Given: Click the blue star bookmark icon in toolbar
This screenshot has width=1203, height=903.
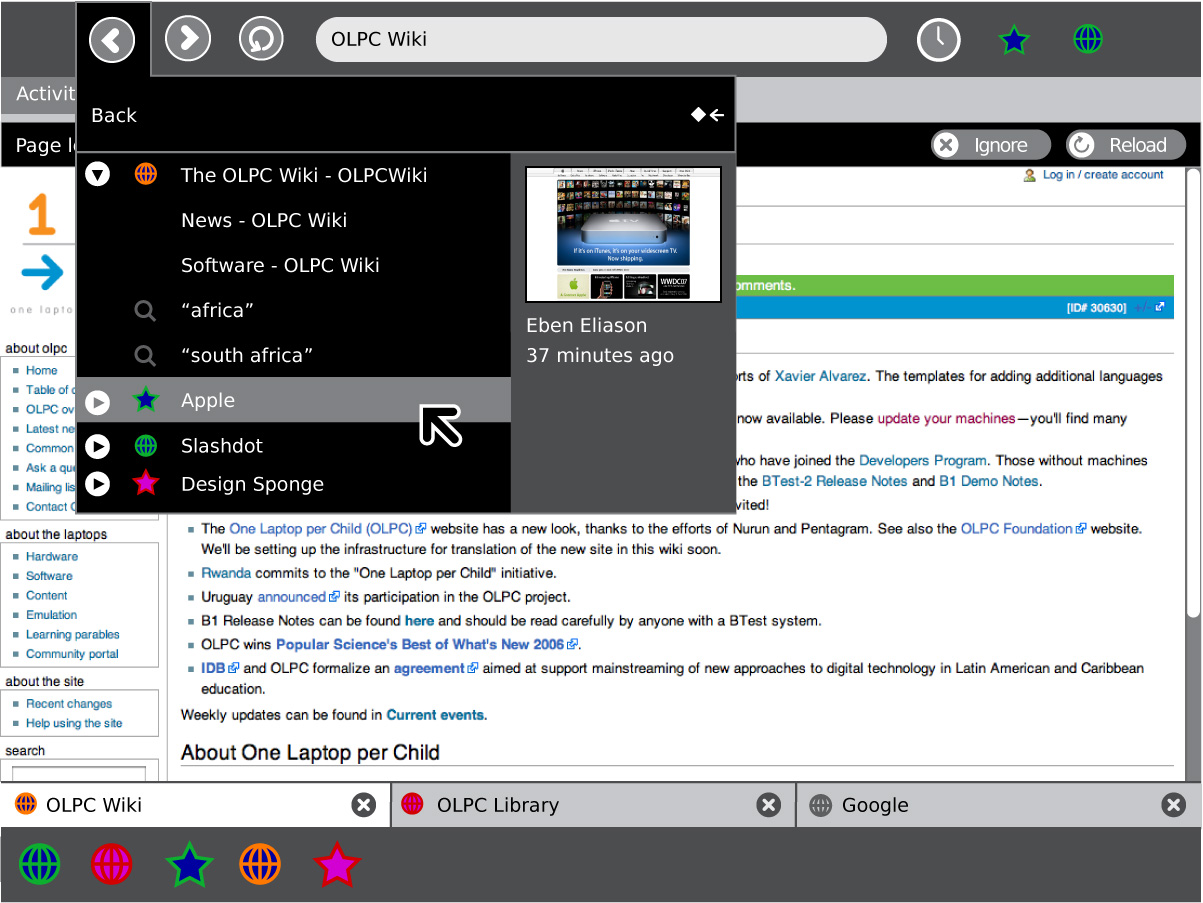Looking at the screenshot, I should 1013,40.
